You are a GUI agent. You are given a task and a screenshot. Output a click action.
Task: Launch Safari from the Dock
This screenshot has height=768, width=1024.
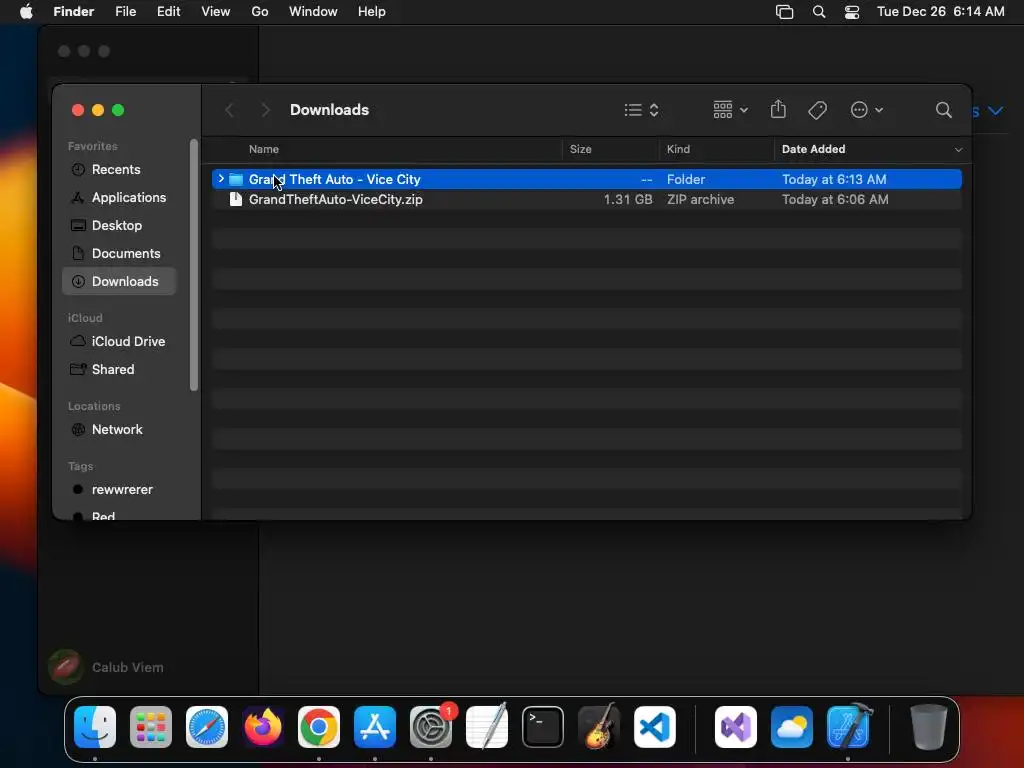click(207, 727)
